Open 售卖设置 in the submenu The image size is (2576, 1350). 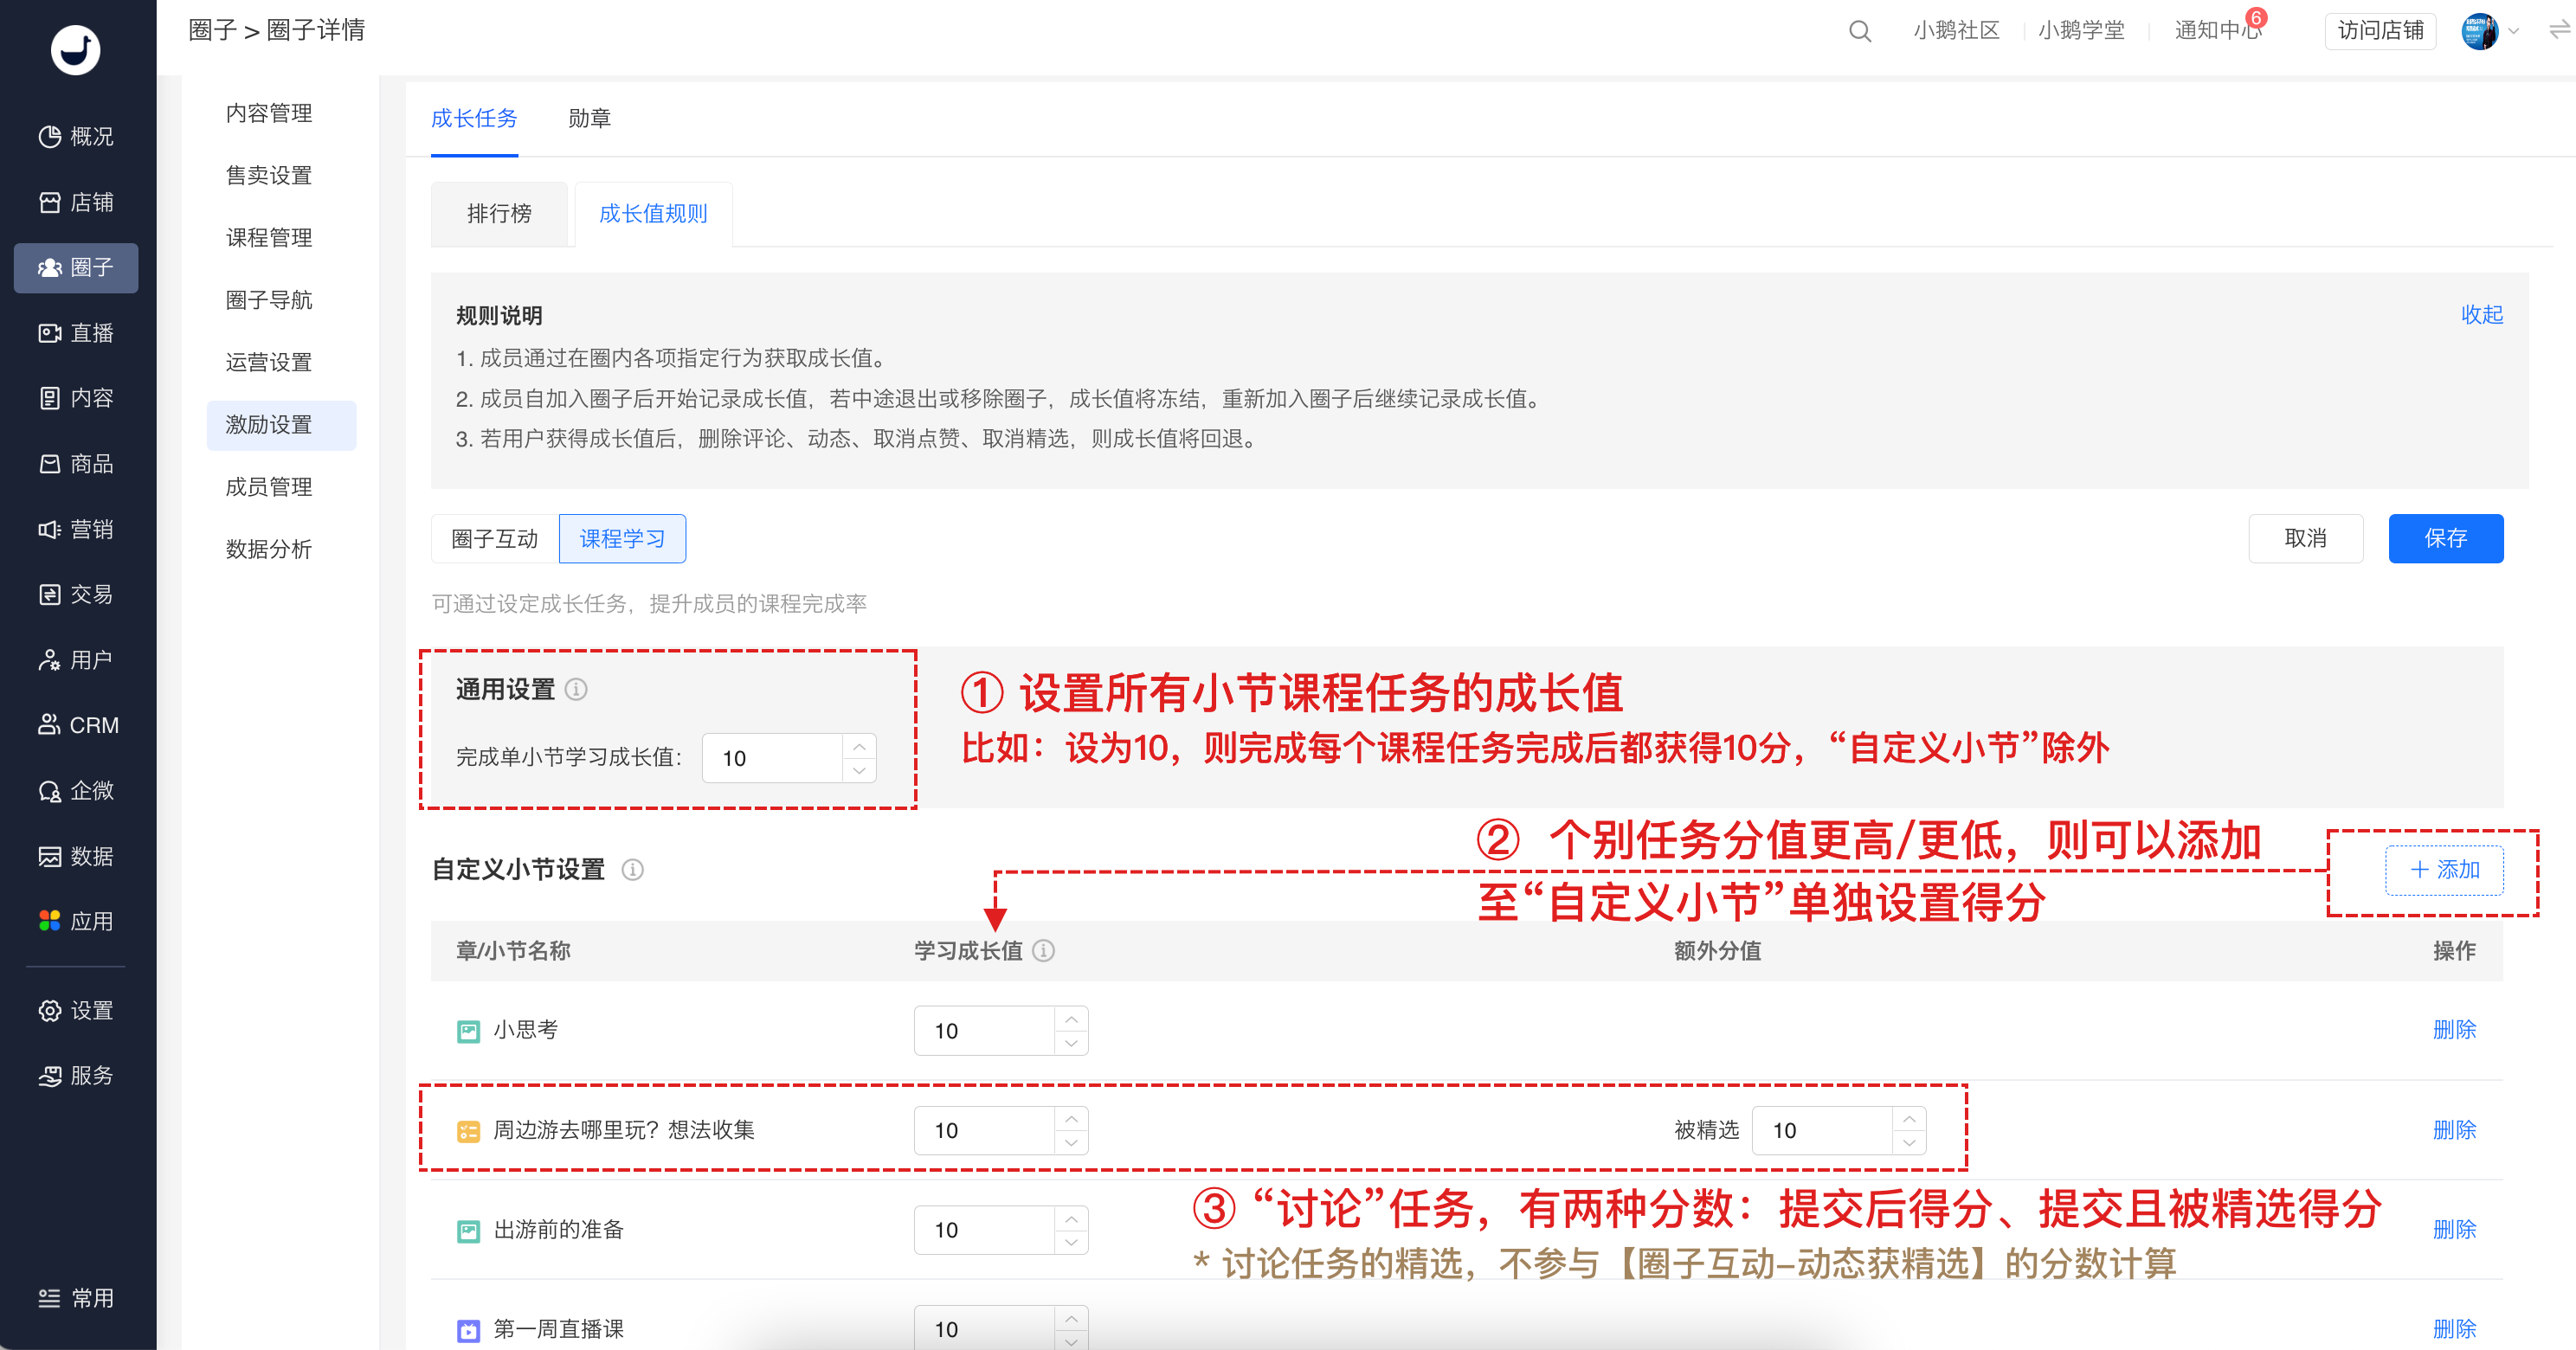(269, 175)
